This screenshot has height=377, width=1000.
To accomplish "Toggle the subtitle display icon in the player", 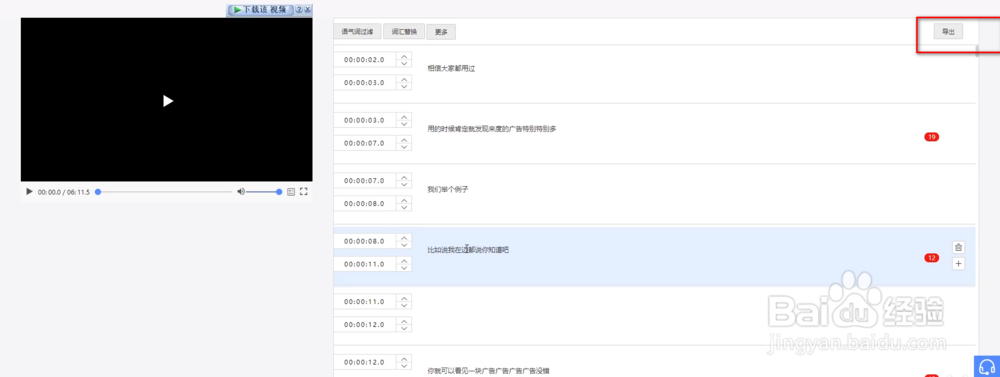I will 291,191.
